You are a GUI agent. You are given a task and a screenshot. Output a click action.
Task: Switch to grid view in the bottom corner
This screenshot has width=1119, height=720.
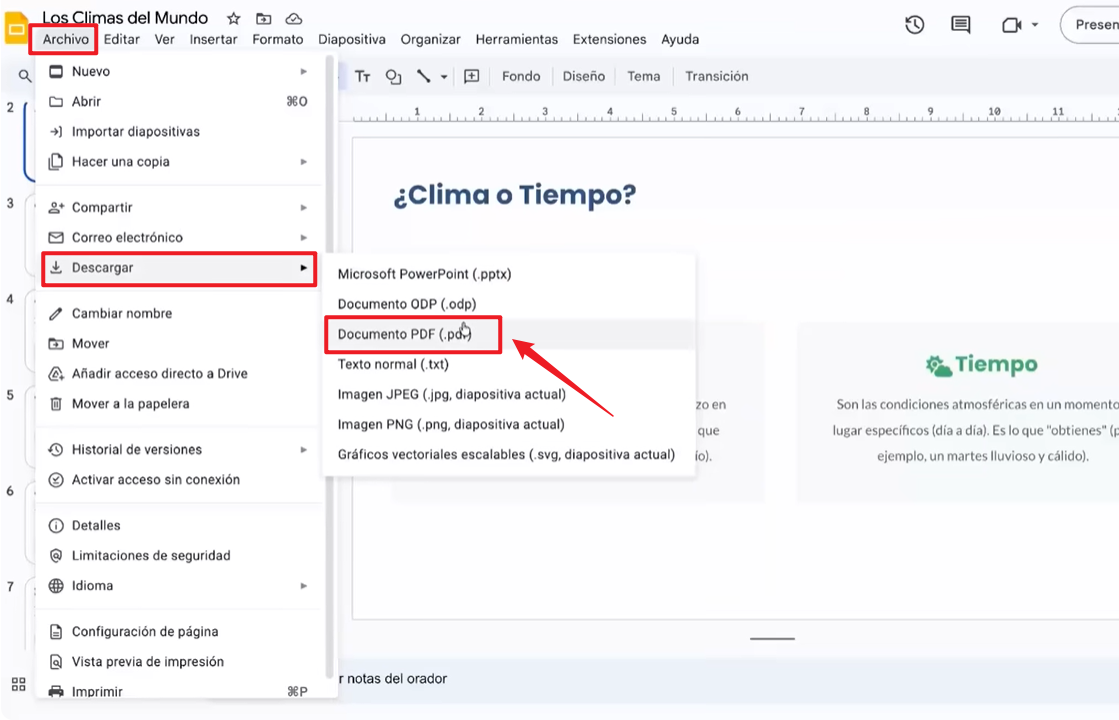17,684
